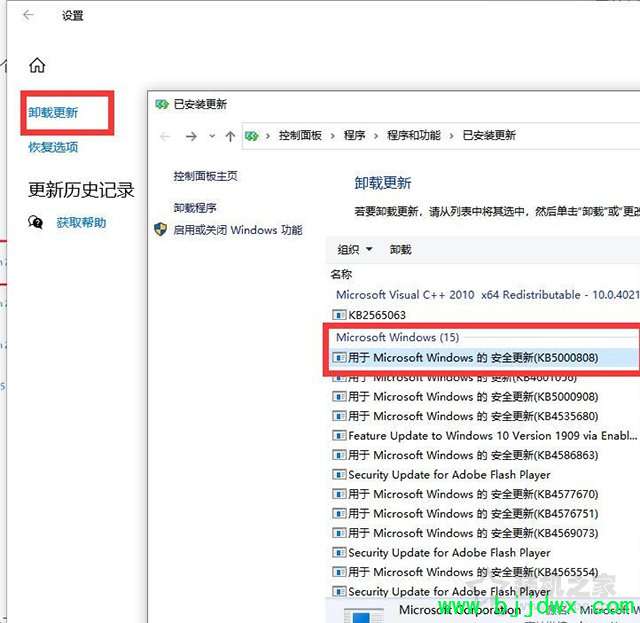
Task: Click the Settings back arrow
Action: click(28, 15)
